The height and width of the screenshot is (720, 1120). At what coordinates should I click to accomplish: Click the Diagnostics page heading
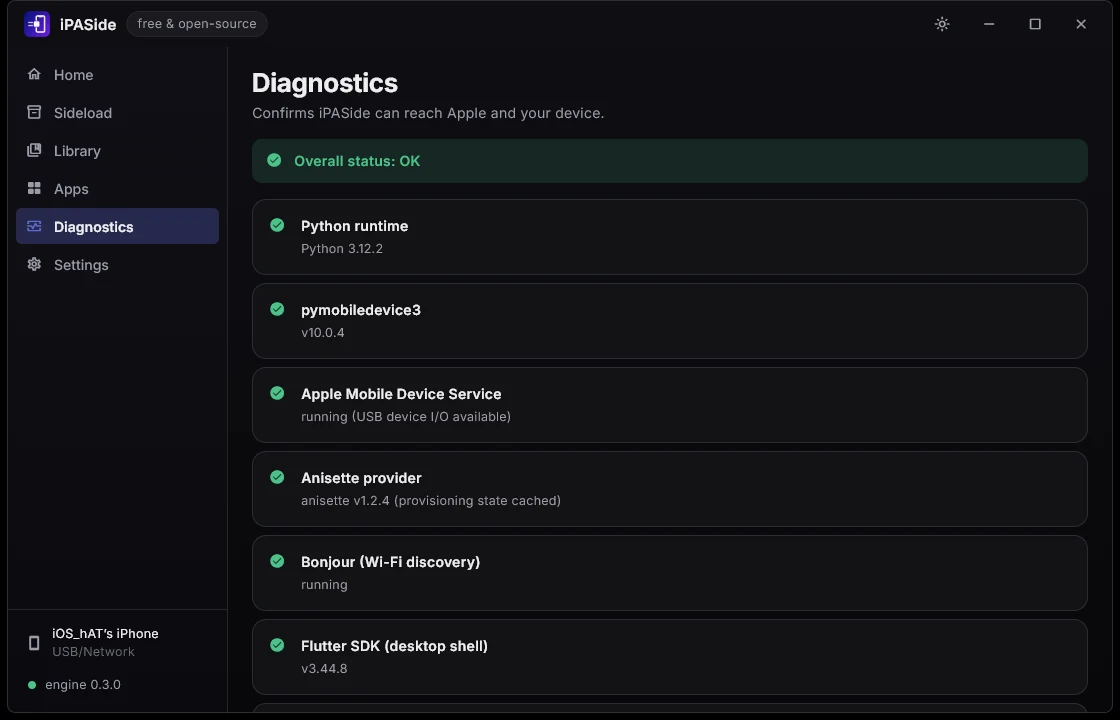(325, 83)
